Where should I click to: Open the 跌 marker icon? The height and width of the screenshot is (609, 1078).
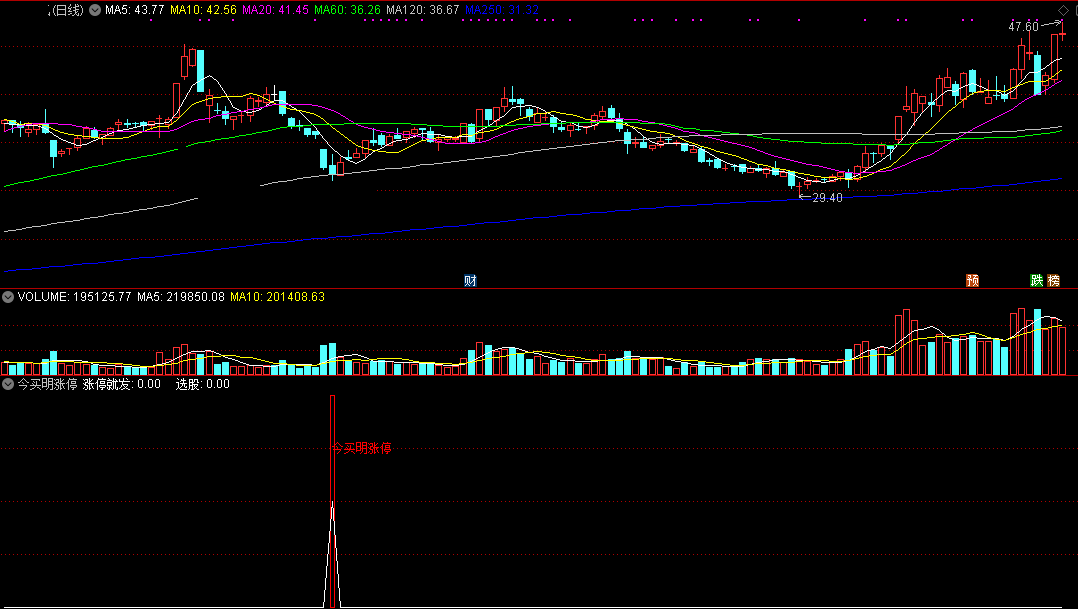pos(1036,280)
